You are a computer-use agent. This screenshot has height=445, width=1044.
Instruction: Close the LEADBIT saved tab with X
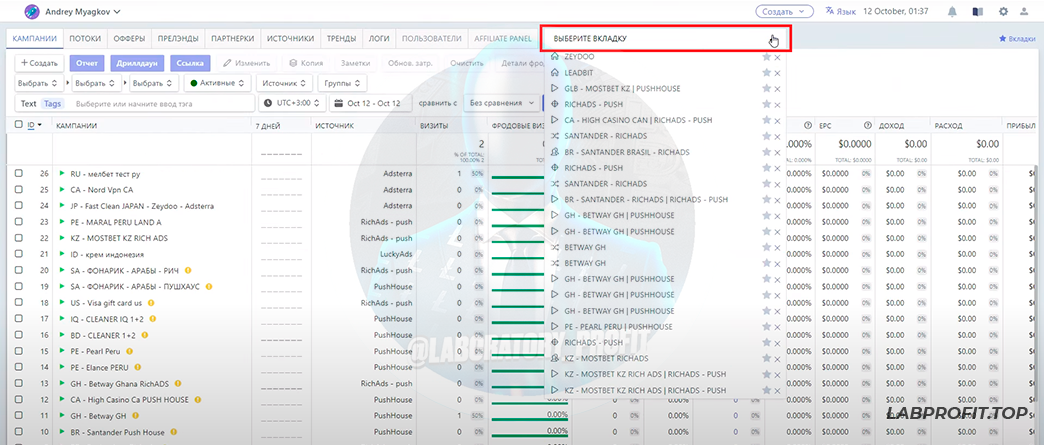[x=777, y=73]
